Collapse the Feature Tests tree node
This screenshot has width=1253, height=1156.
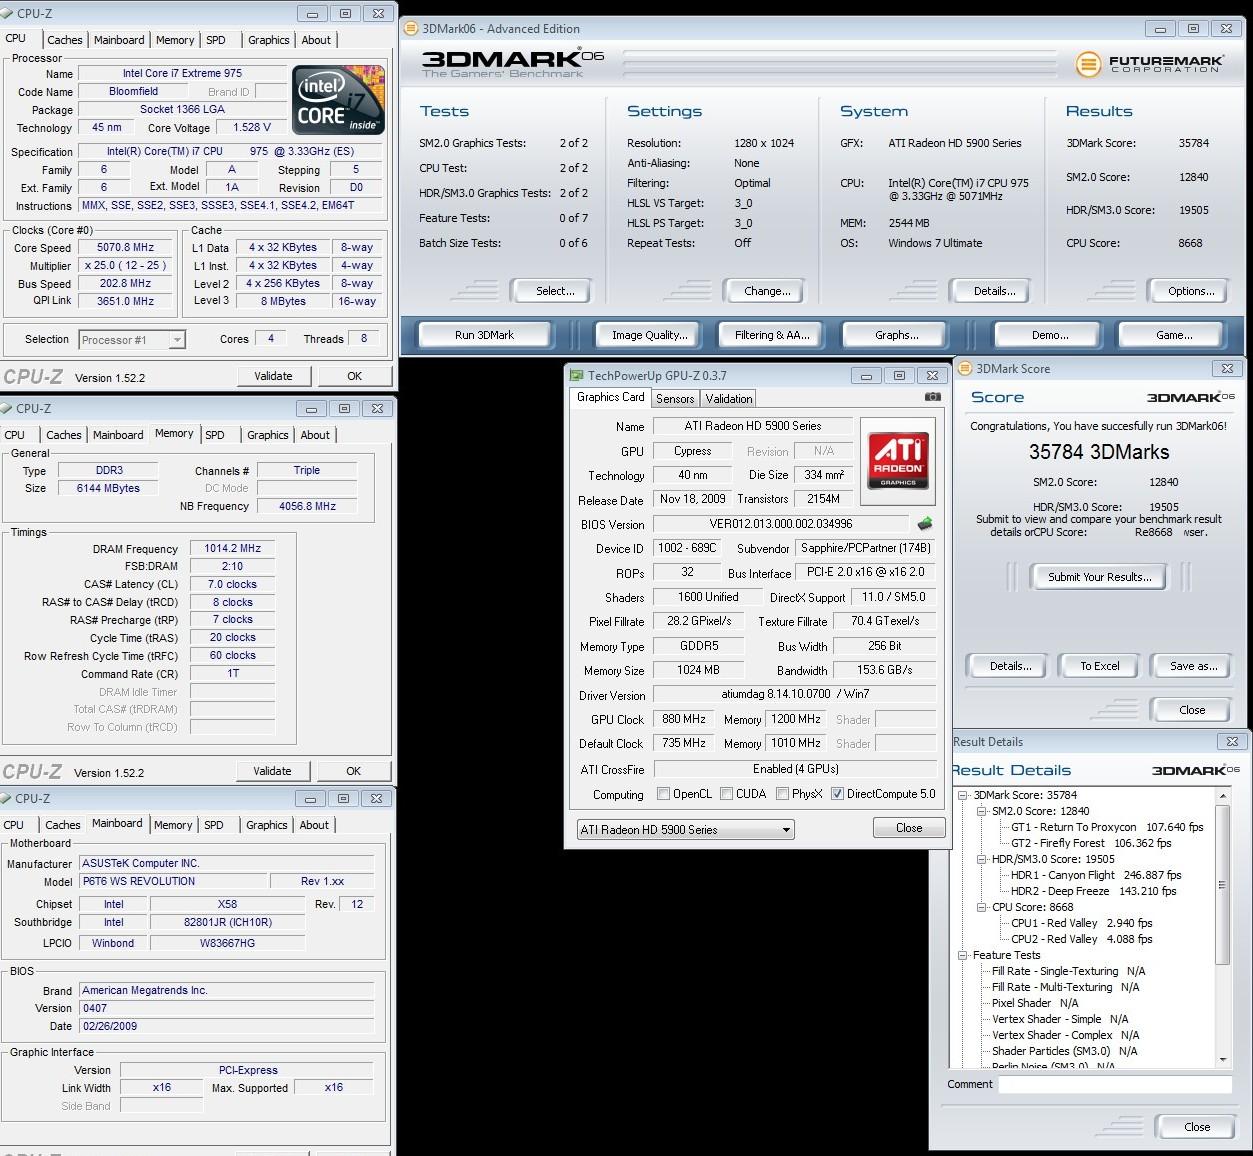(x=964, y=956)
